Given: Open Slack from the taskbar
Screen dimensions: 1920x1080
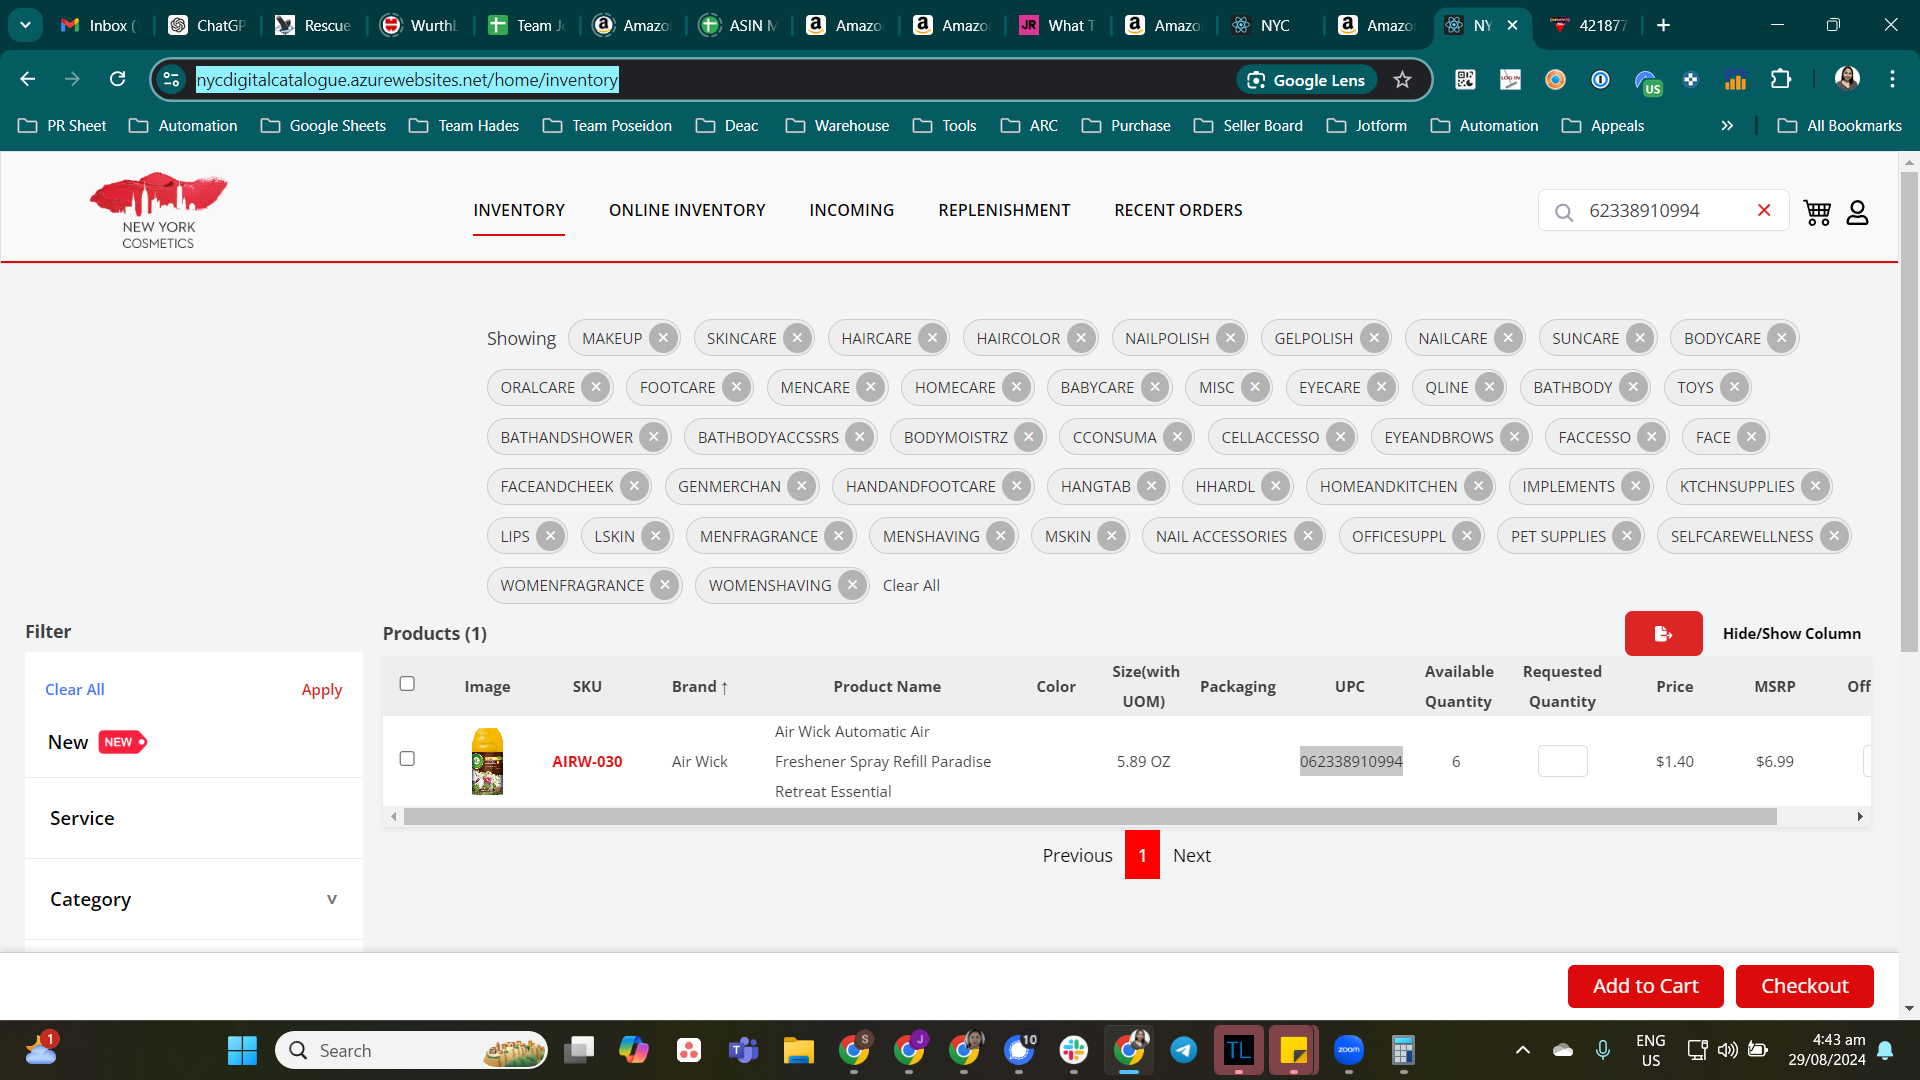Looking at the screenshot, I should 1074,1050.
